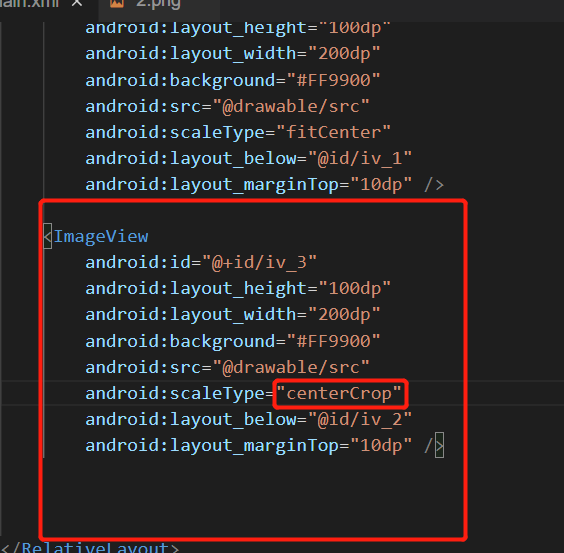Viewport: 564px width, 553px height.
Task: Close the main.xml editor tab
Action: [x=77, y=3]
